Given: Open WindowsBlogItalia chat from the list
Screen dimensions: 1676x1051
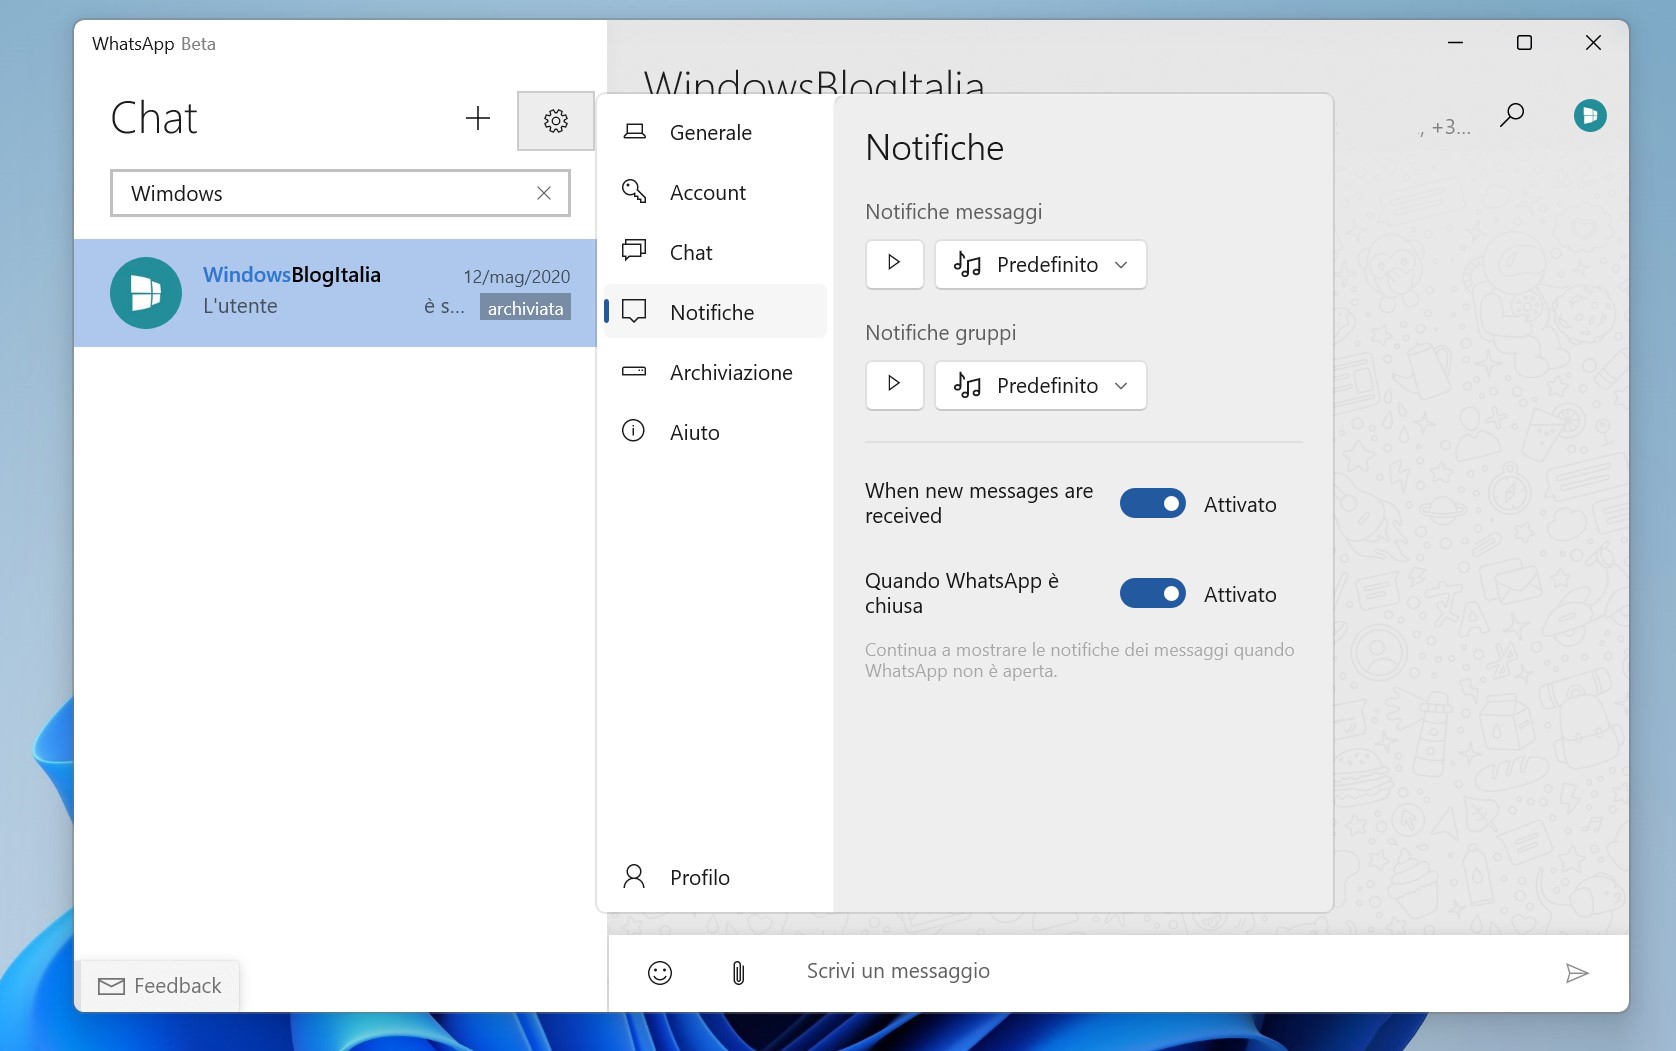Looking at the screenshot, I should (335, 293).
